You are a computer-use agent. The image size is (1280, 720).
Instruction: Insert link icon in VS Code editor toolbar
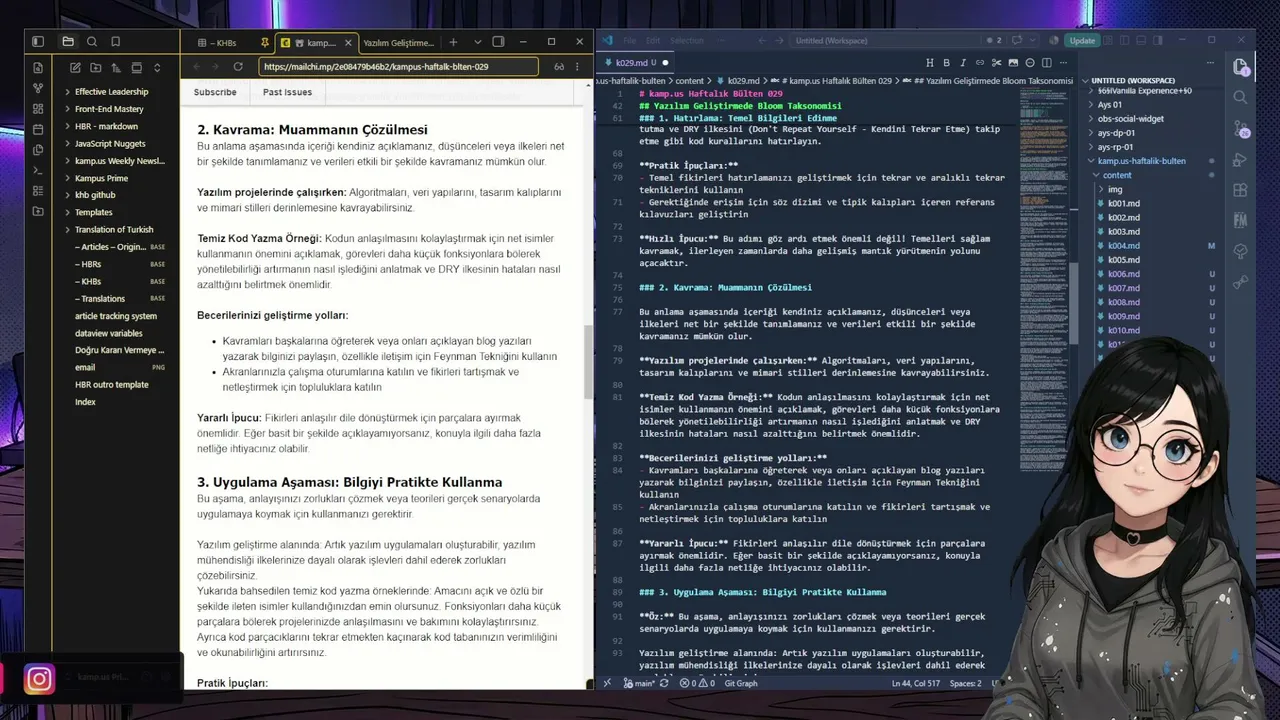pyautogui.click(x=981, y=63)
